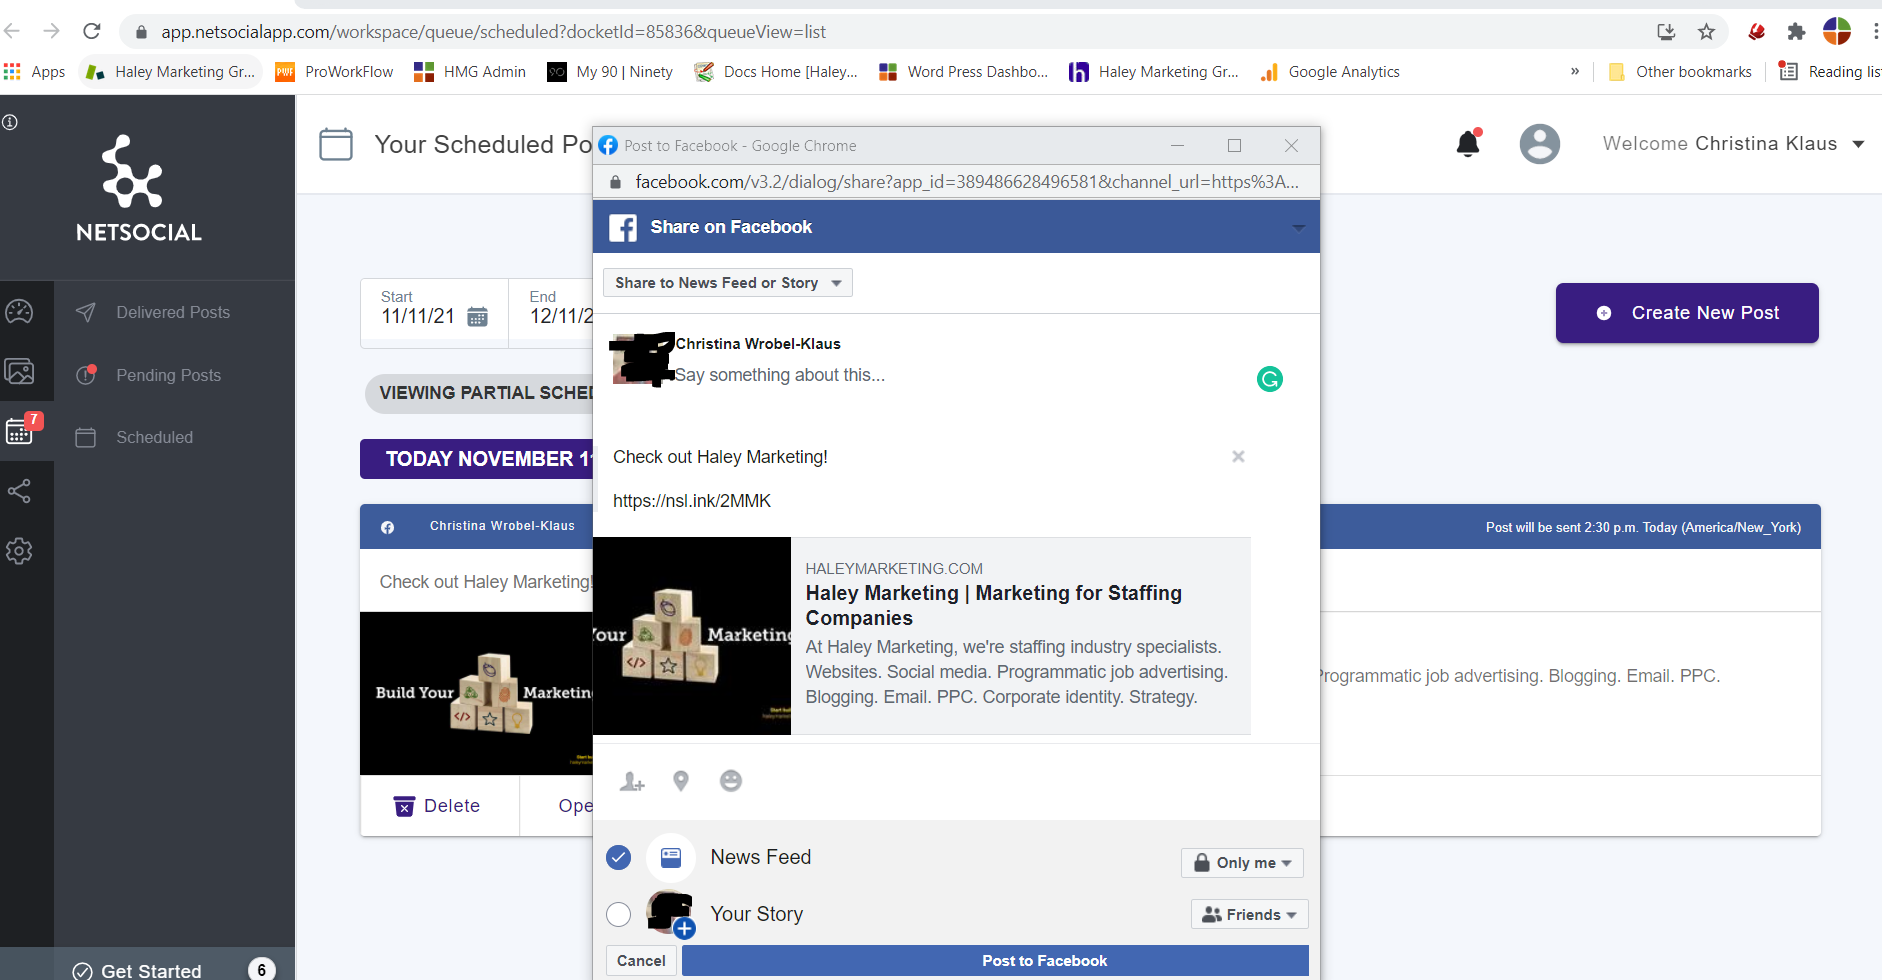This screenshot has height=980, width=1882.
Task: Go back with the browser back arrow
Action: click(13, 31)
